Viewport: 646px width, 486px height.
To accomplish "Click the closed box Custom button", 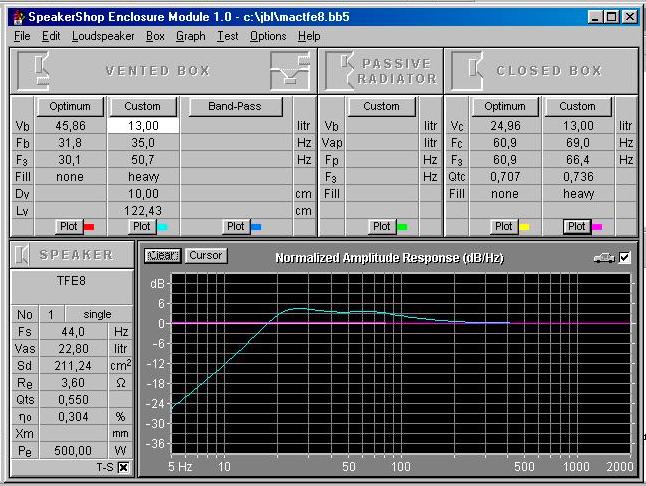I will [578, 106].
